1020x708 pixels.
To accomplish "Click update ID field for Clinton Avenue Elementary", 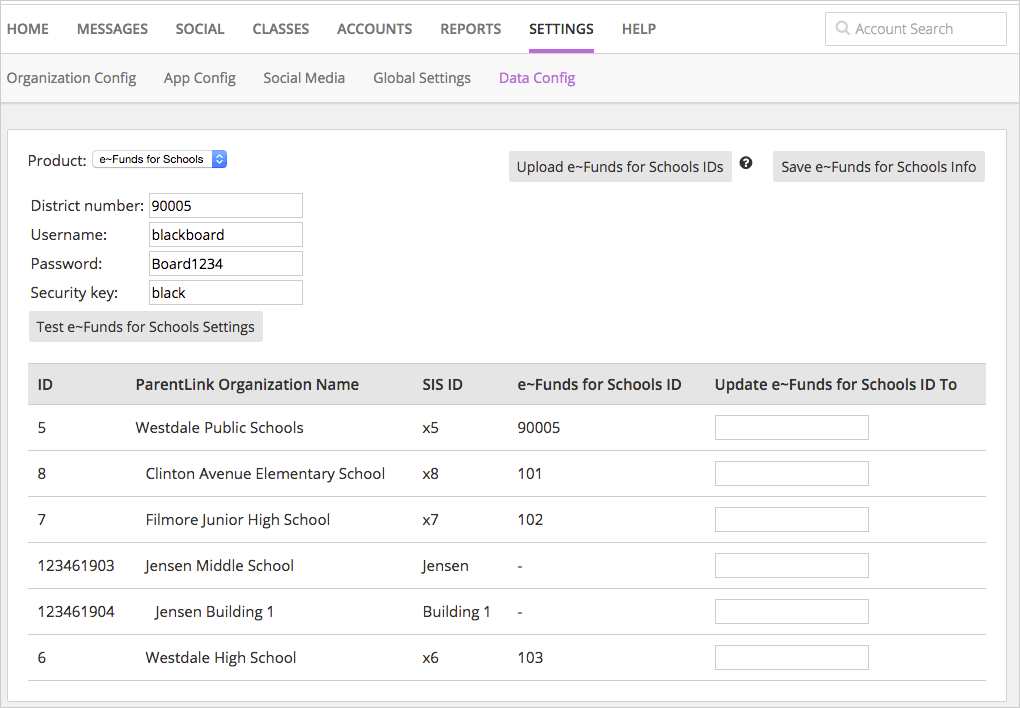I will coord(792,473).
